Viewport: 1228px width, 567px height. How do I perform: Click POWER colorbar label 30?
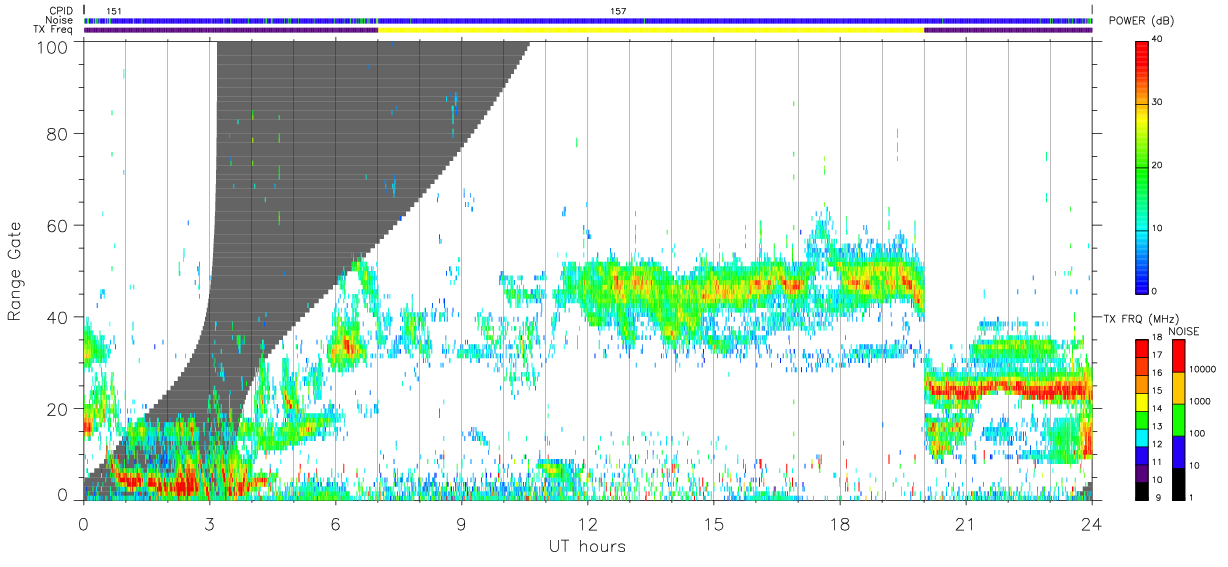[1158, 103]
